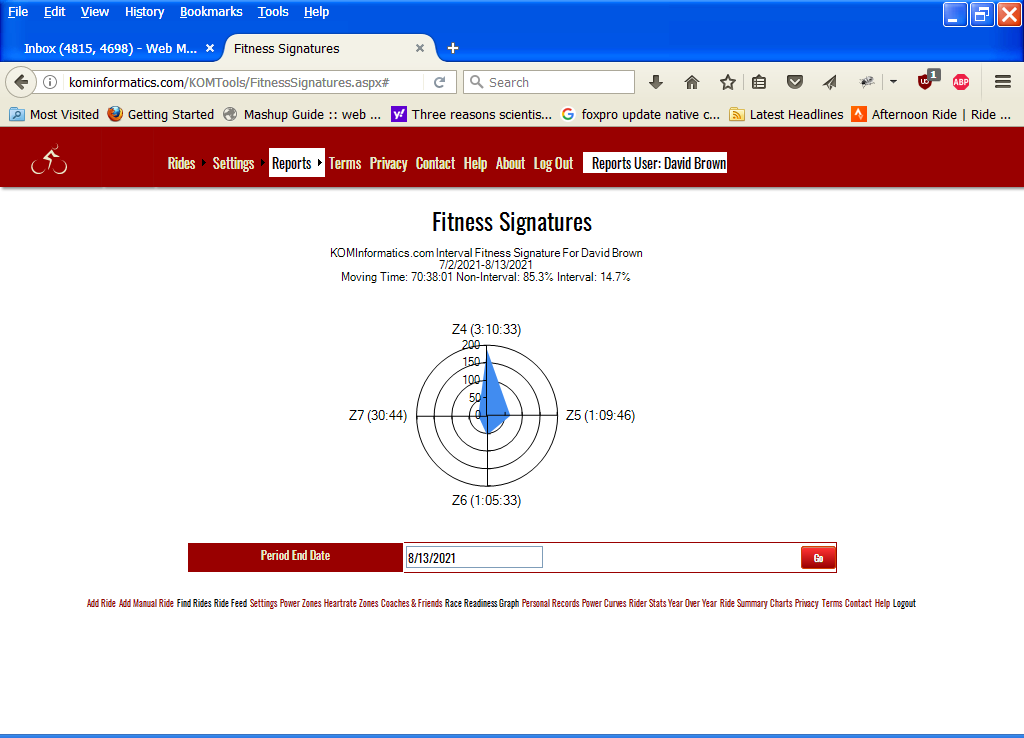Expand the Settings navigation menu

coord(233,163)
